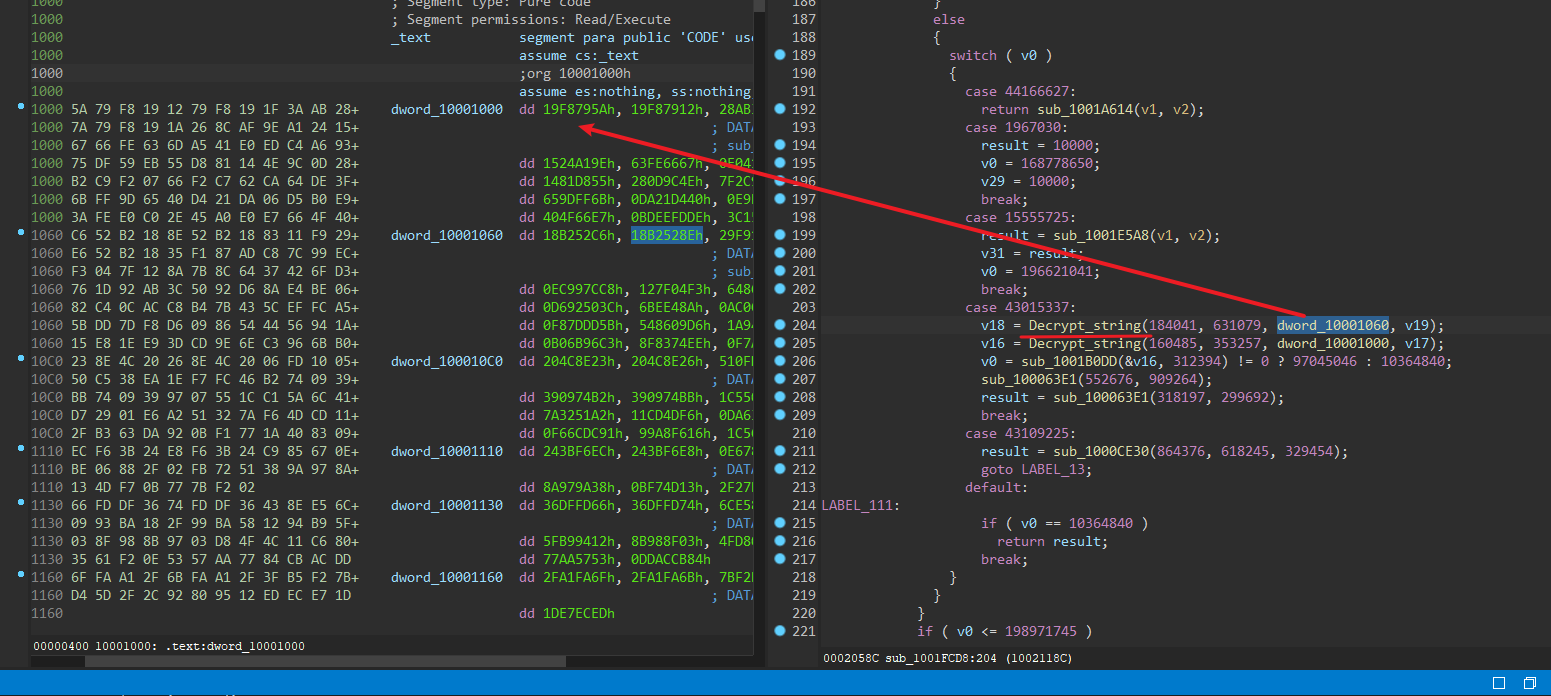Toggle breakpoint dot on pseudocode line 221

(x=780, y=631)
